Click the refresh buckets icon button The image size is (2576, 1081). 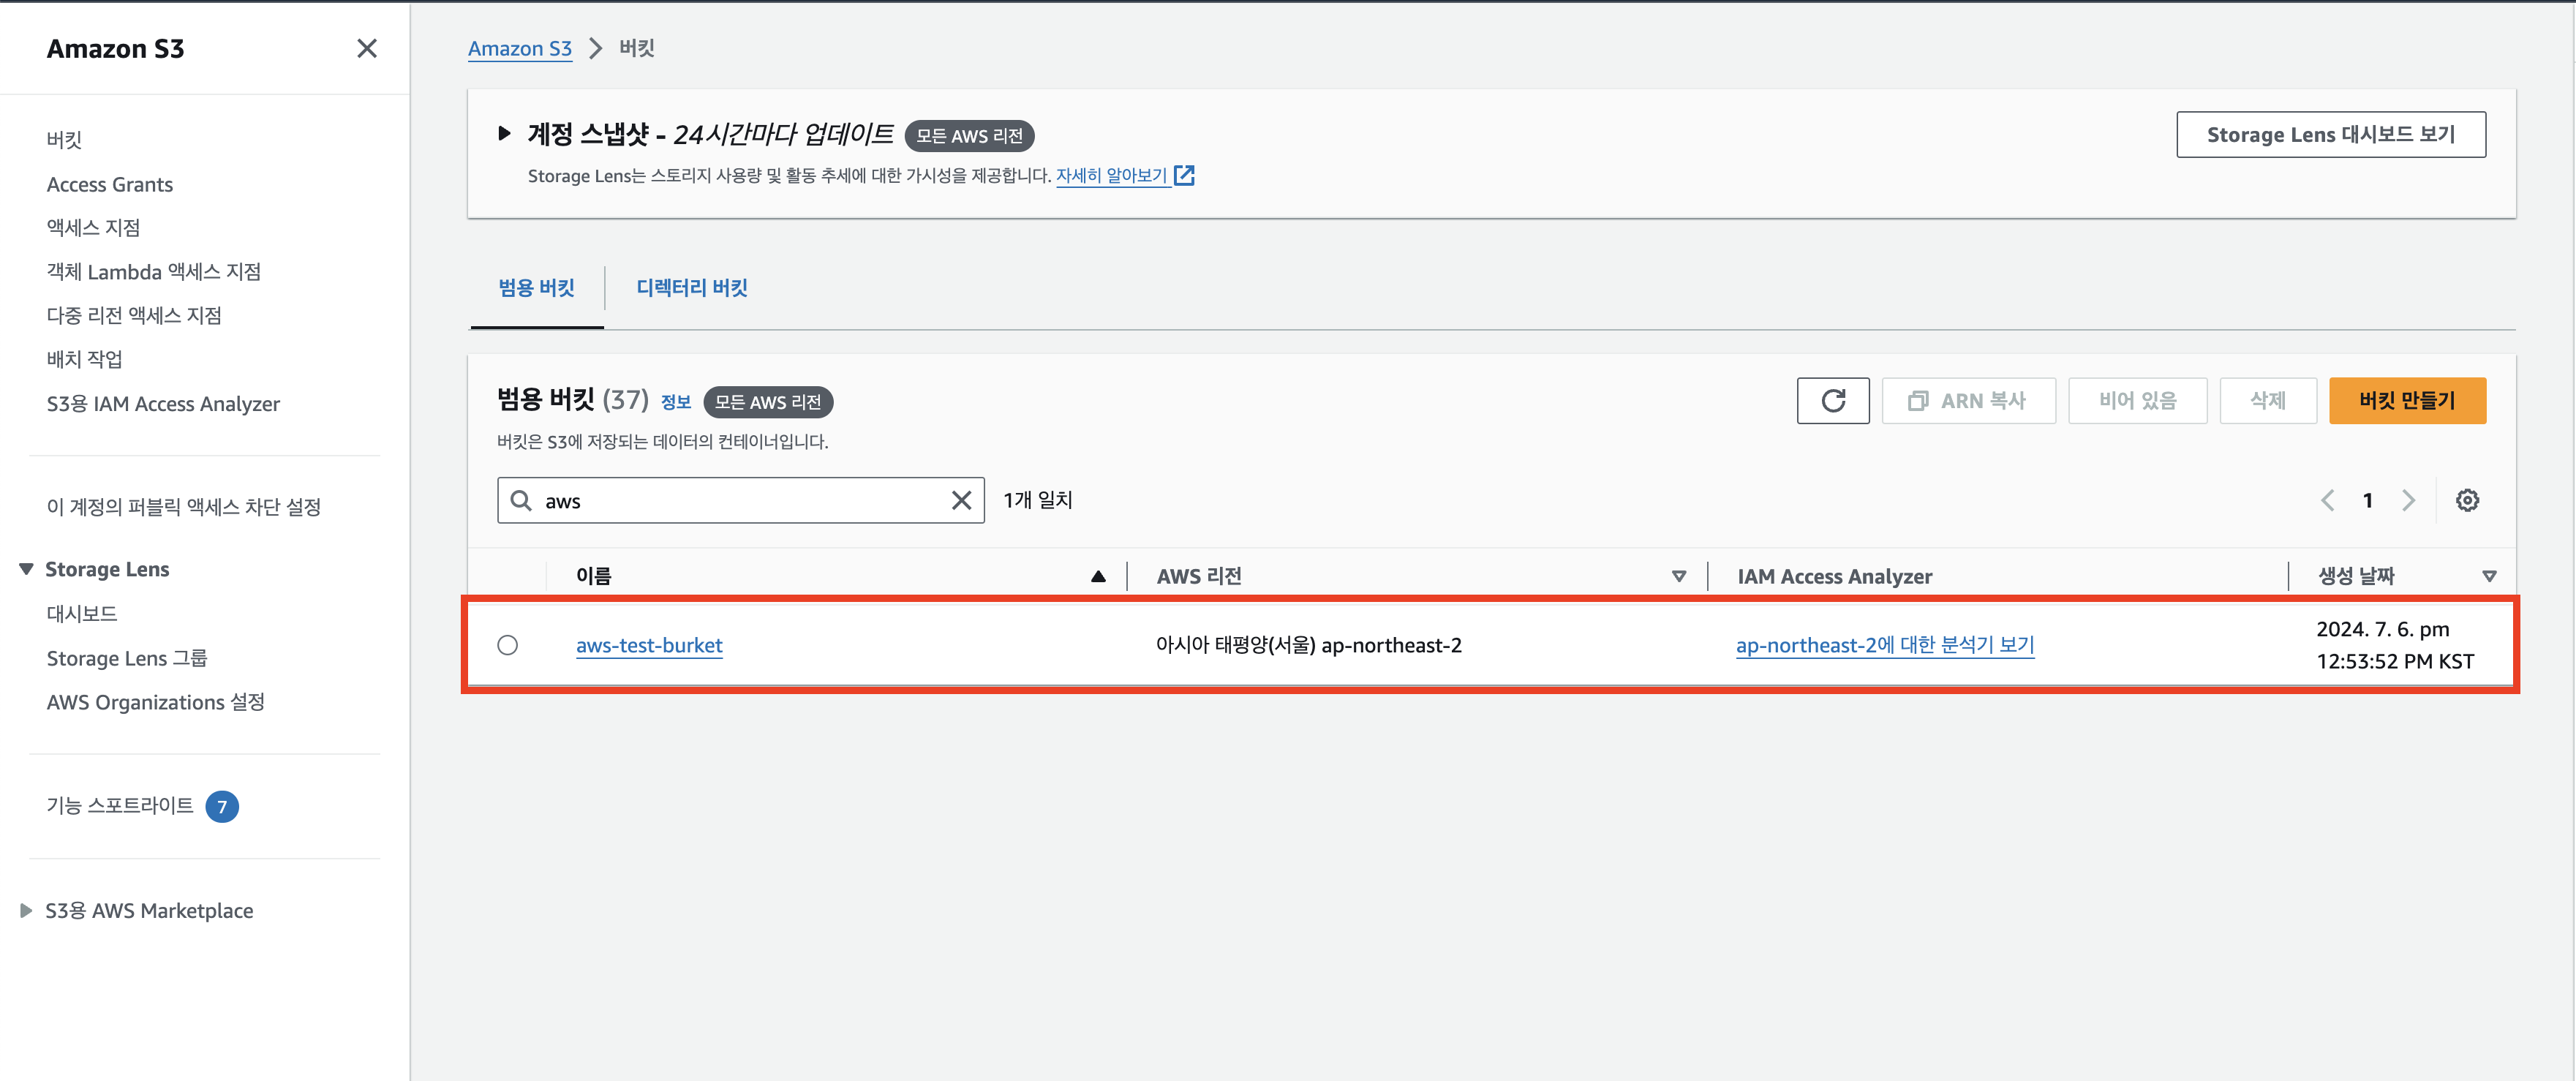(x=1832, y=401)
